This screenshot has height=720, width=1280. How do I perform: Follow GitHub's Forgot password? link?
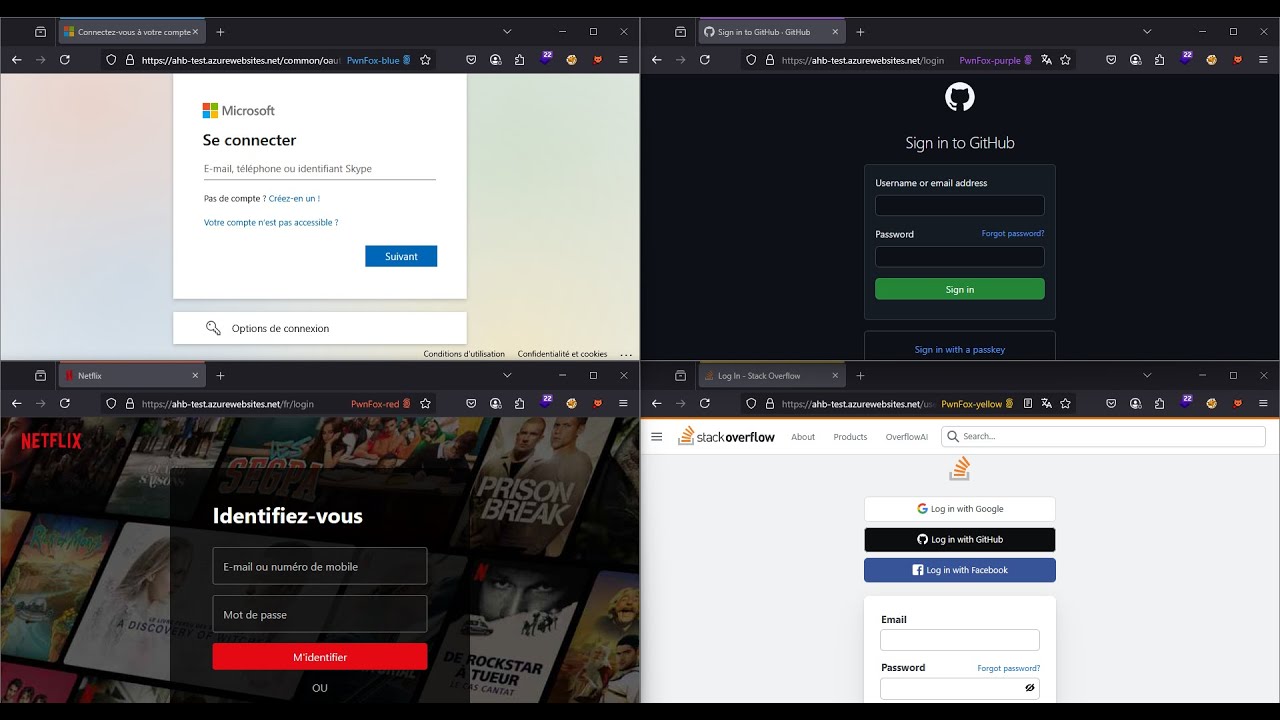1013,234
